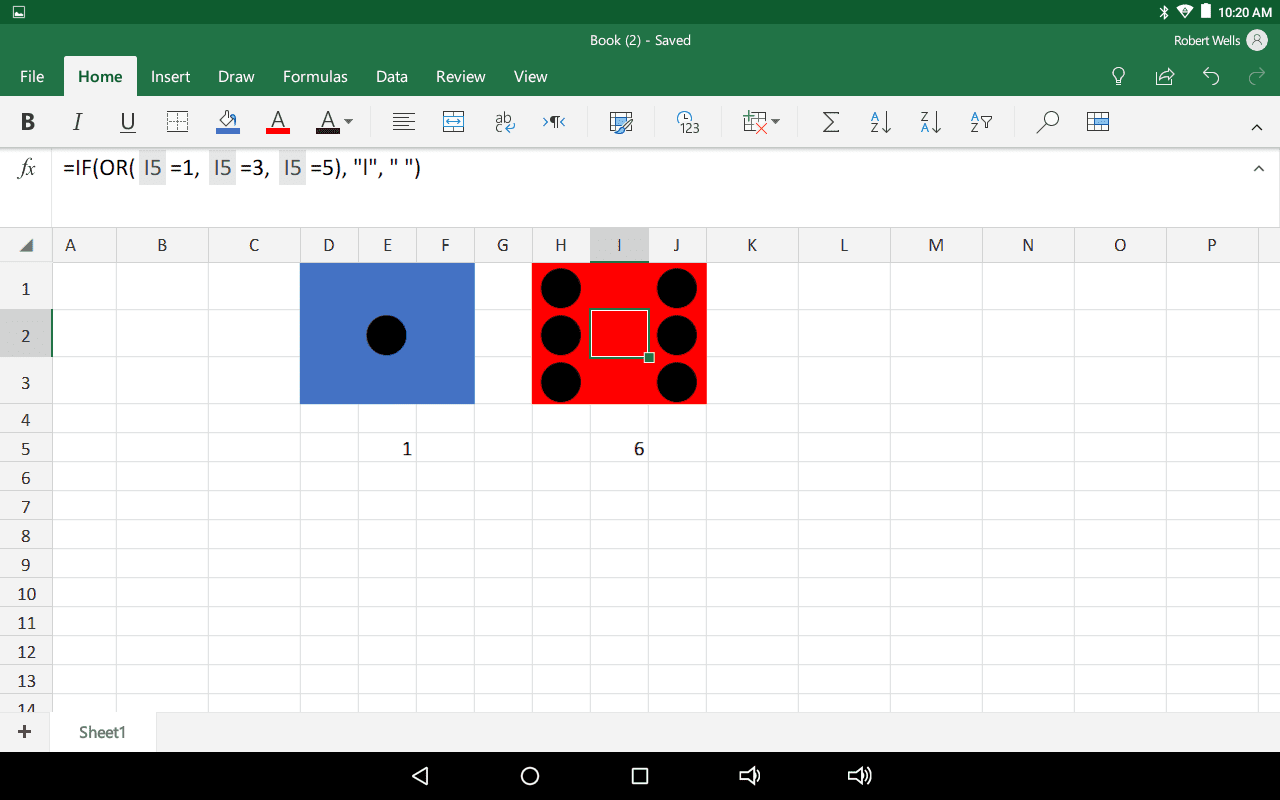This screenshot has width=1280, height=800.
Task: Click the Select All corner triangle
Action: point(26,245)
